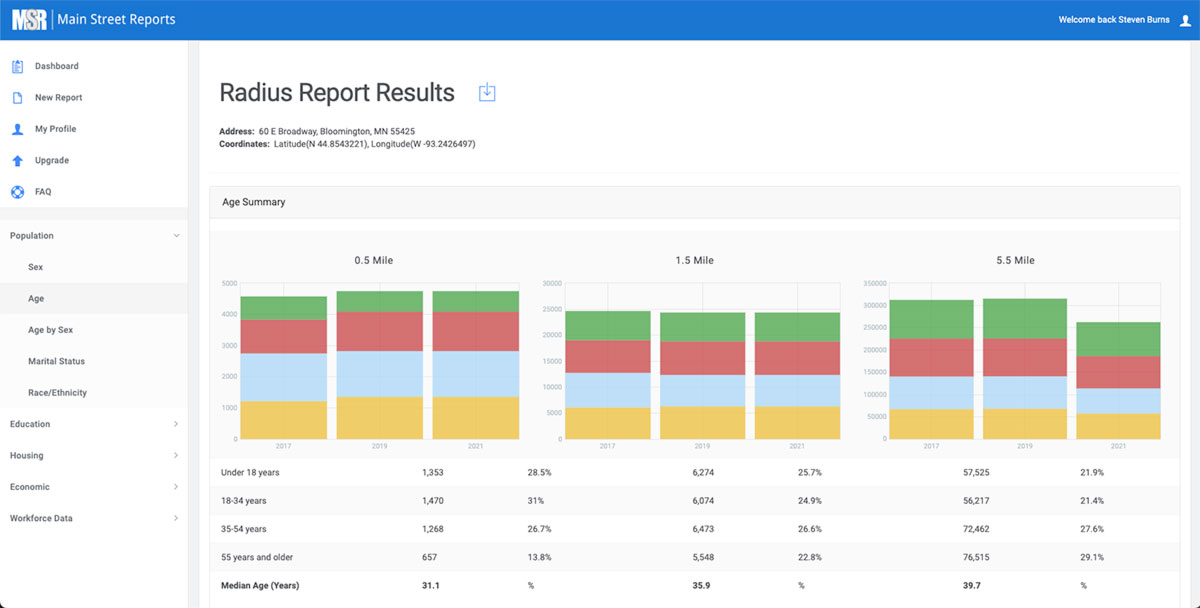Open Marital Status report
The width and height of the screenshot is (1200, 608).
(56, 361)
